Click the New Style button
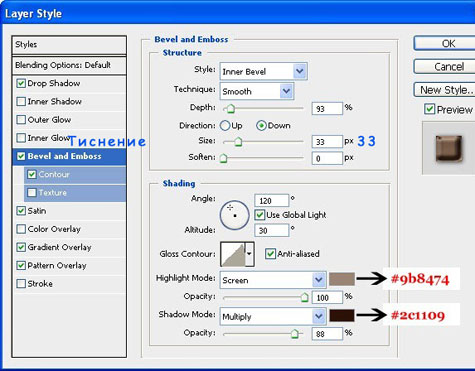This screenshot has height=371, width=475. tap(445, 90)
